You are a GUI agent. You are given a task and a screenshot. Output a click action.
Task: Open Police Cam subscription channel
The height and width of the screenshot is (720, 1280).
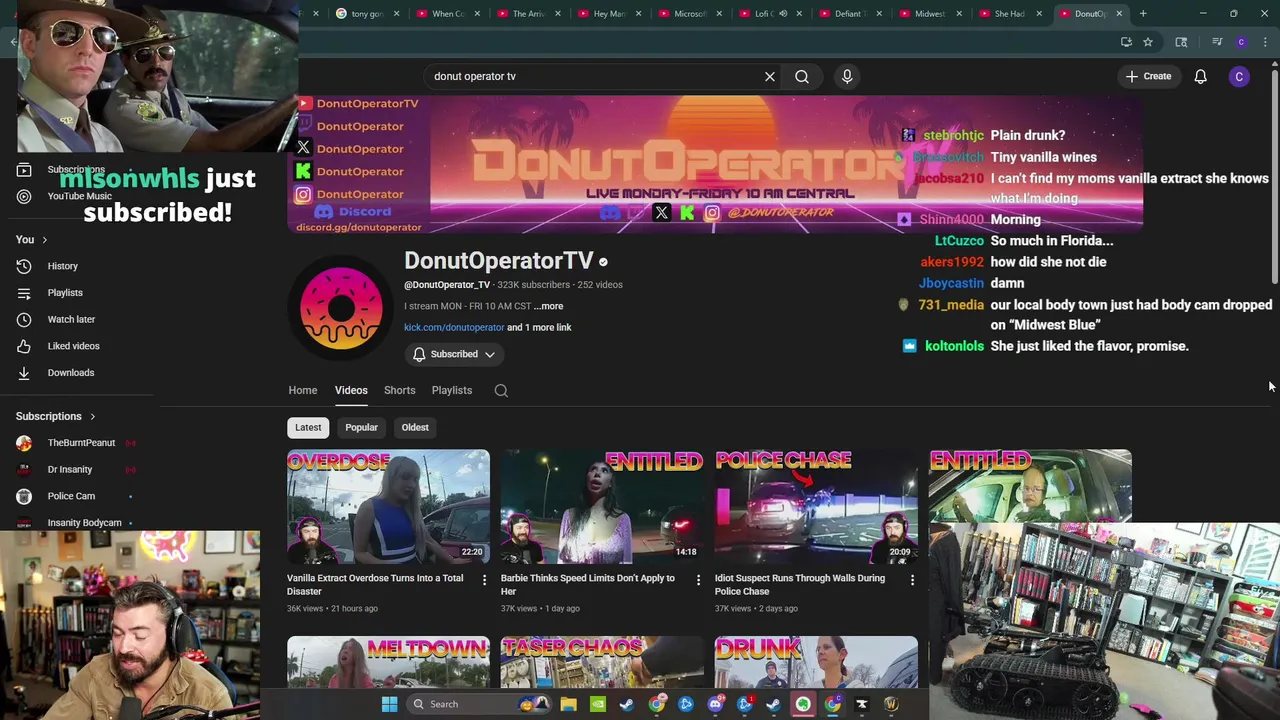70,496
